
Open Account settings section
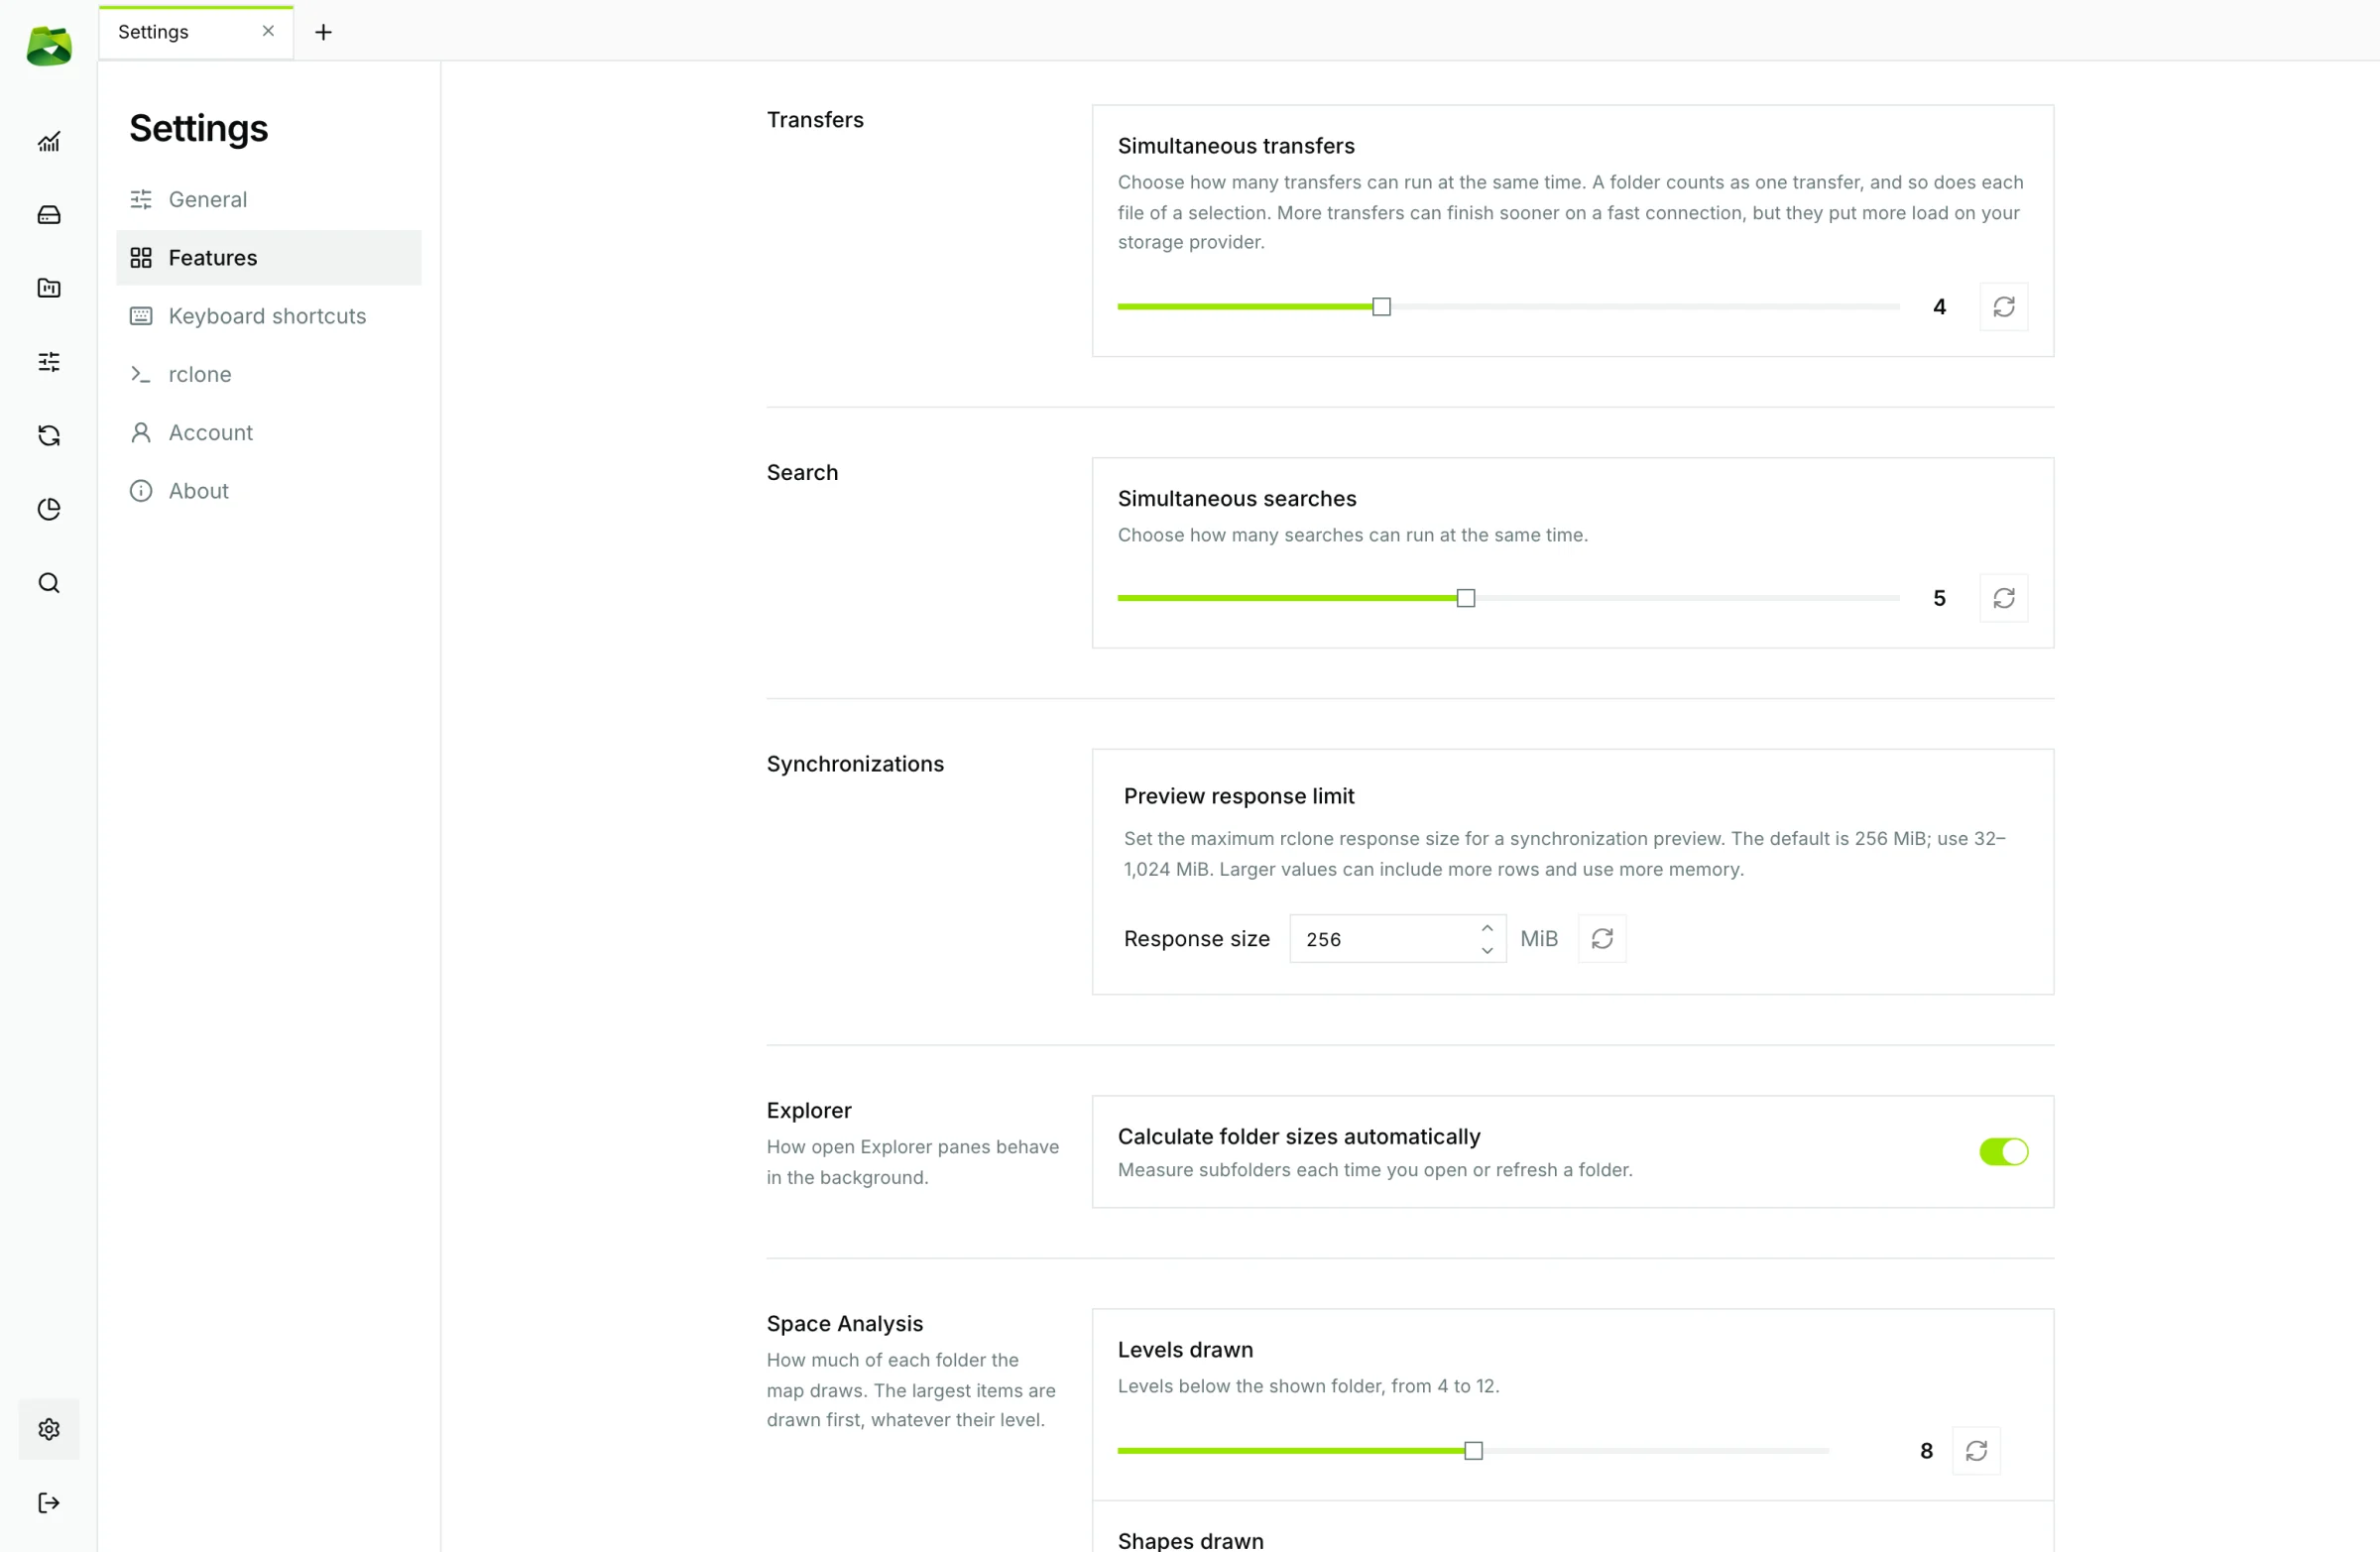tap(269, 433)
